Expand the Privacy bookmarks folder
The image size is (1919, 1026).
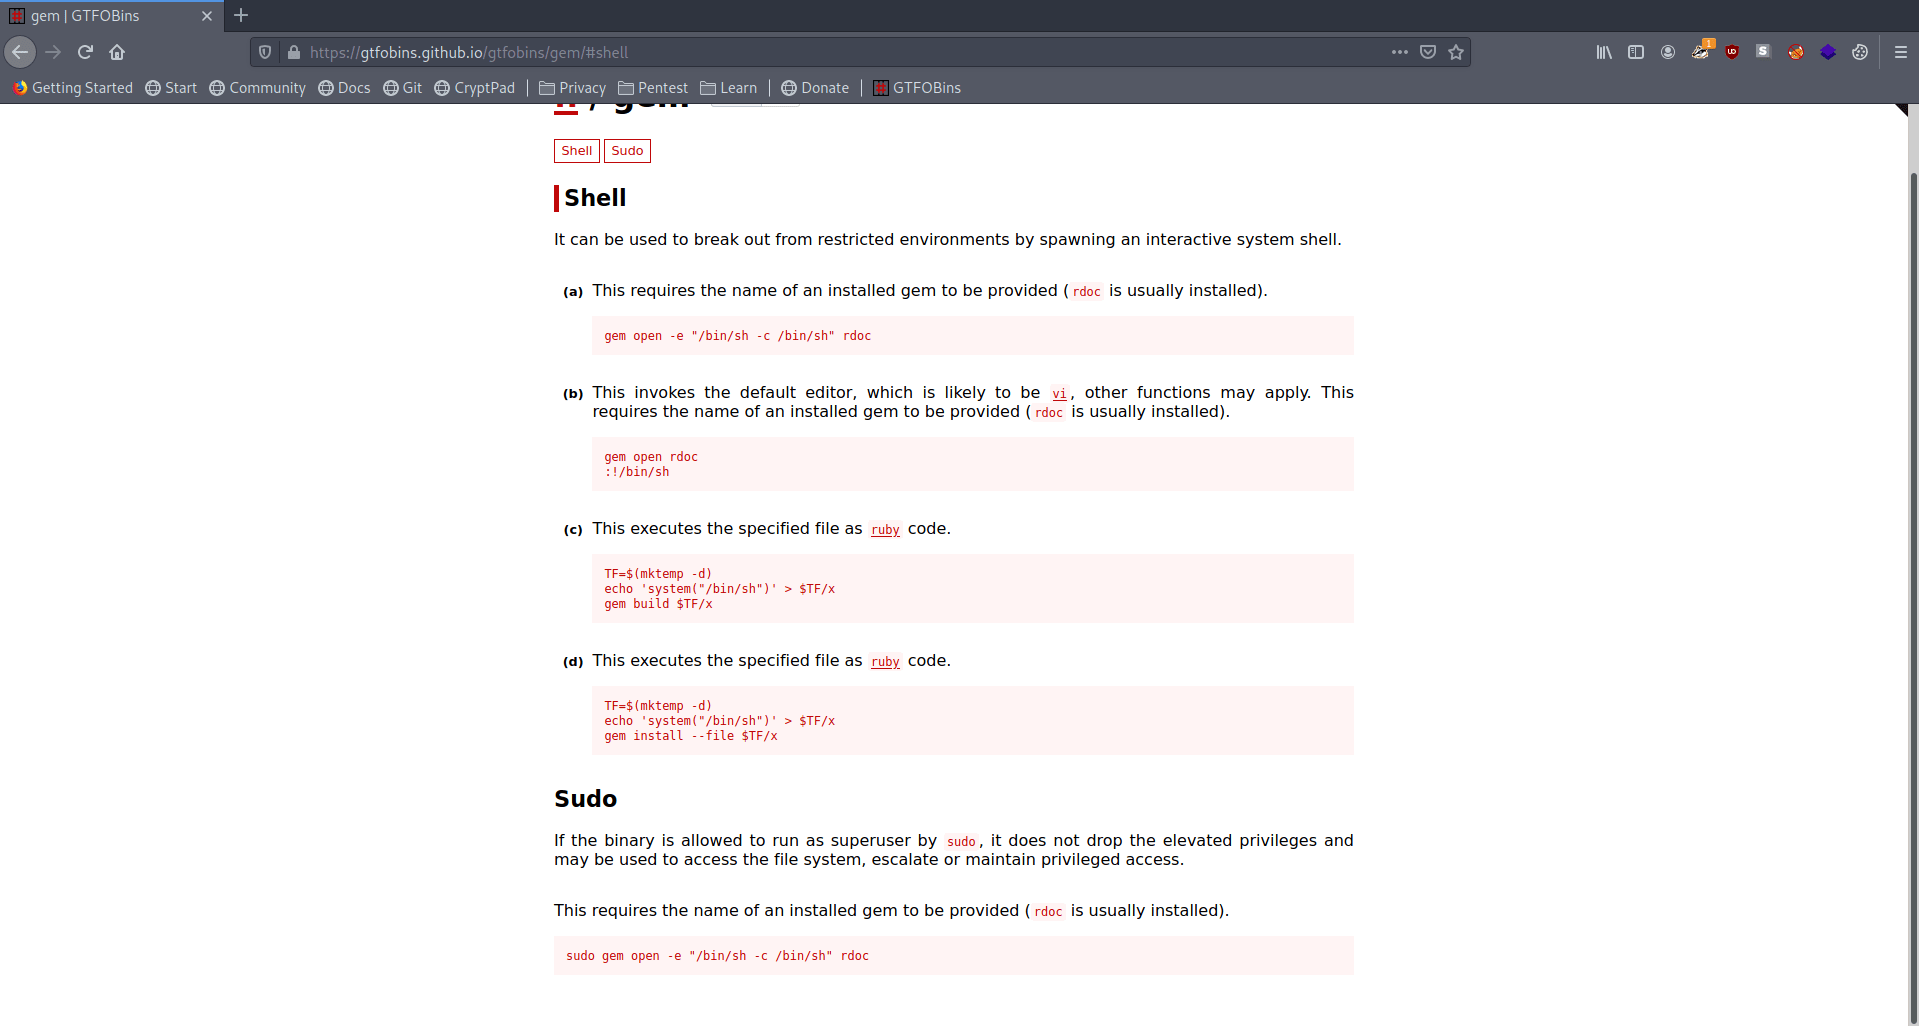tap(572, 88)
